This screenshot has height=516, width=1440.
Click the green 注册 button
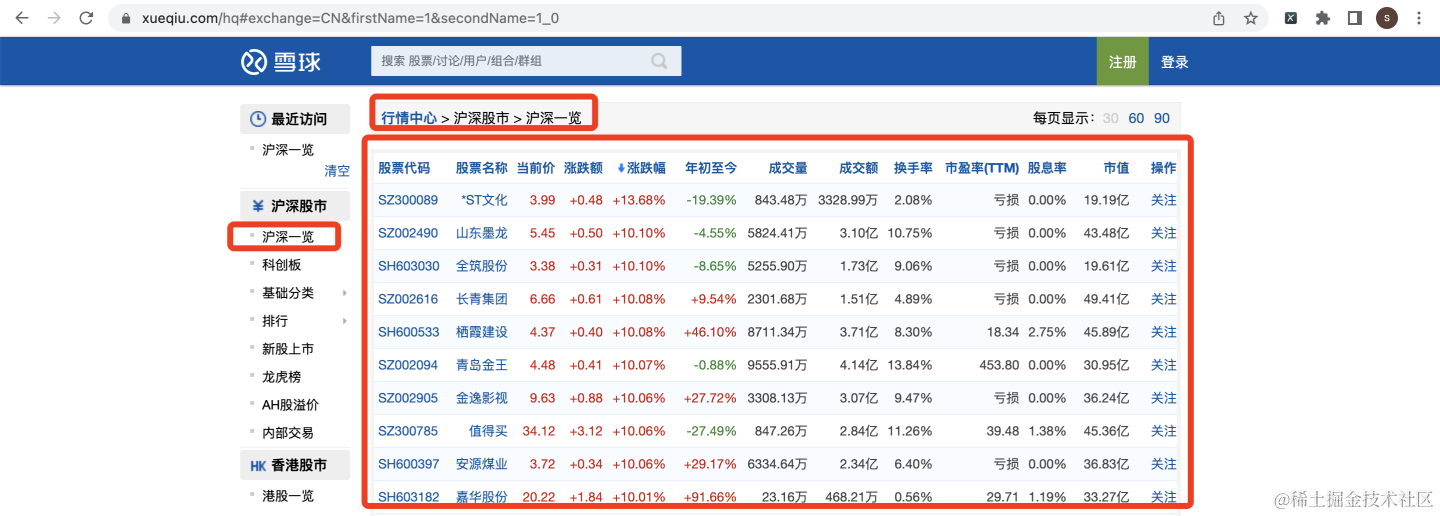coord(1123,62)
